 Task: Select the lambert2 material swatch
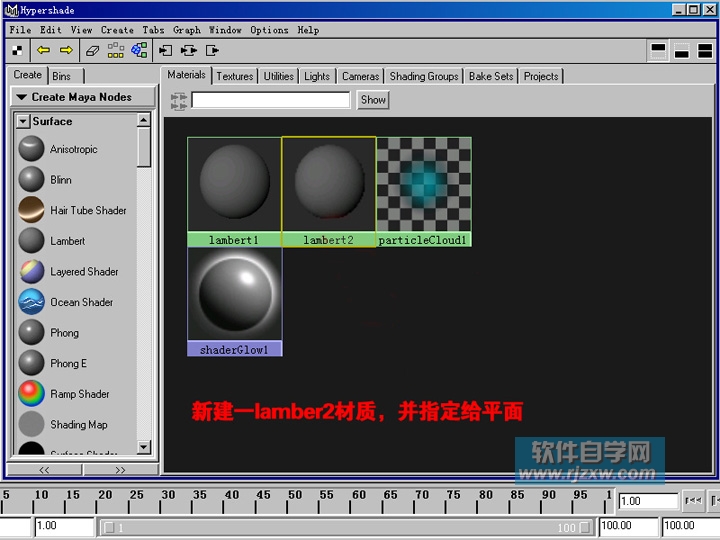329,192
